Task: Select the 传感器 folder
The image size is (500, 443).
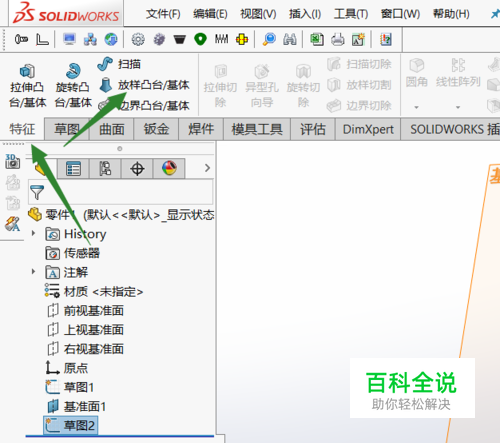Action: tap(72, 253)
